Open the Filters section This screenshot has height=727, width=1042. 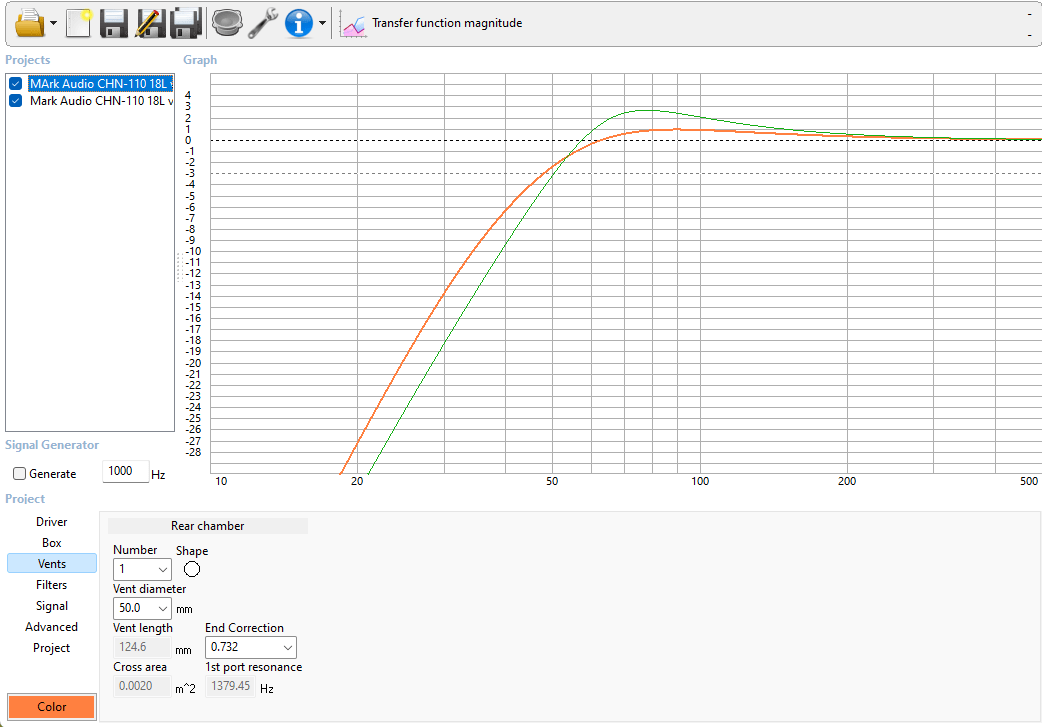pos(52,585)
